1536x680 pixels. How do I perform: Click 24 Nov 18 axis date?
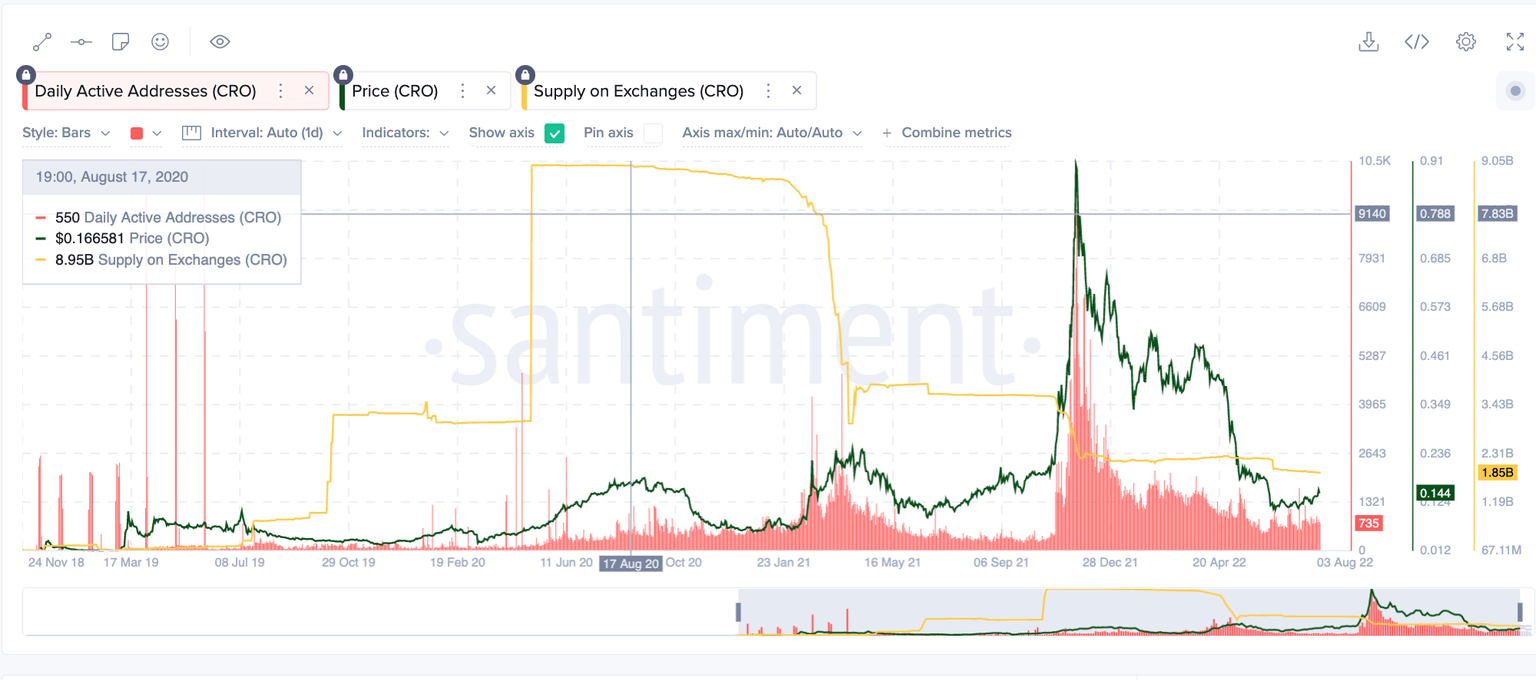tap(56, 563)
